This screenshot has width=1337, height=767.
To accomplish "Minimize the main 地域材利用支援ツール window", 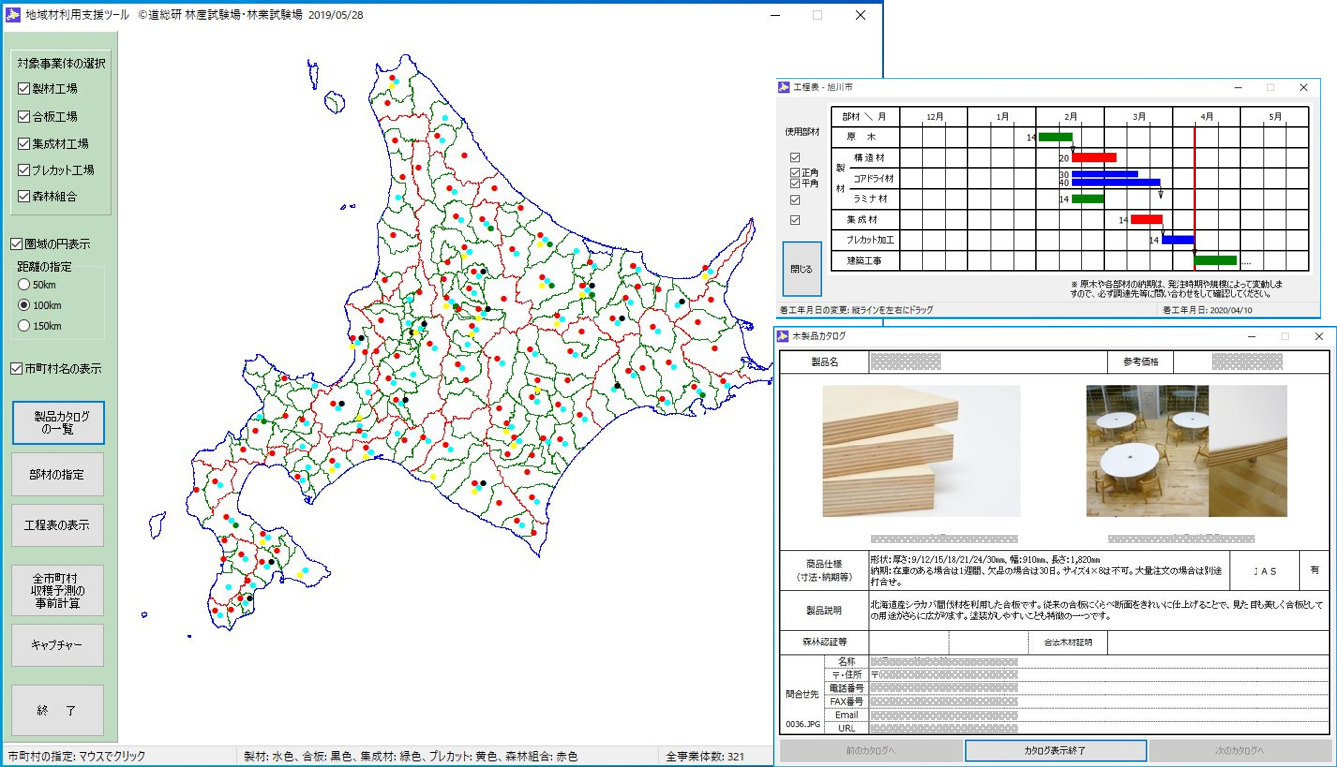I will 774,15.
